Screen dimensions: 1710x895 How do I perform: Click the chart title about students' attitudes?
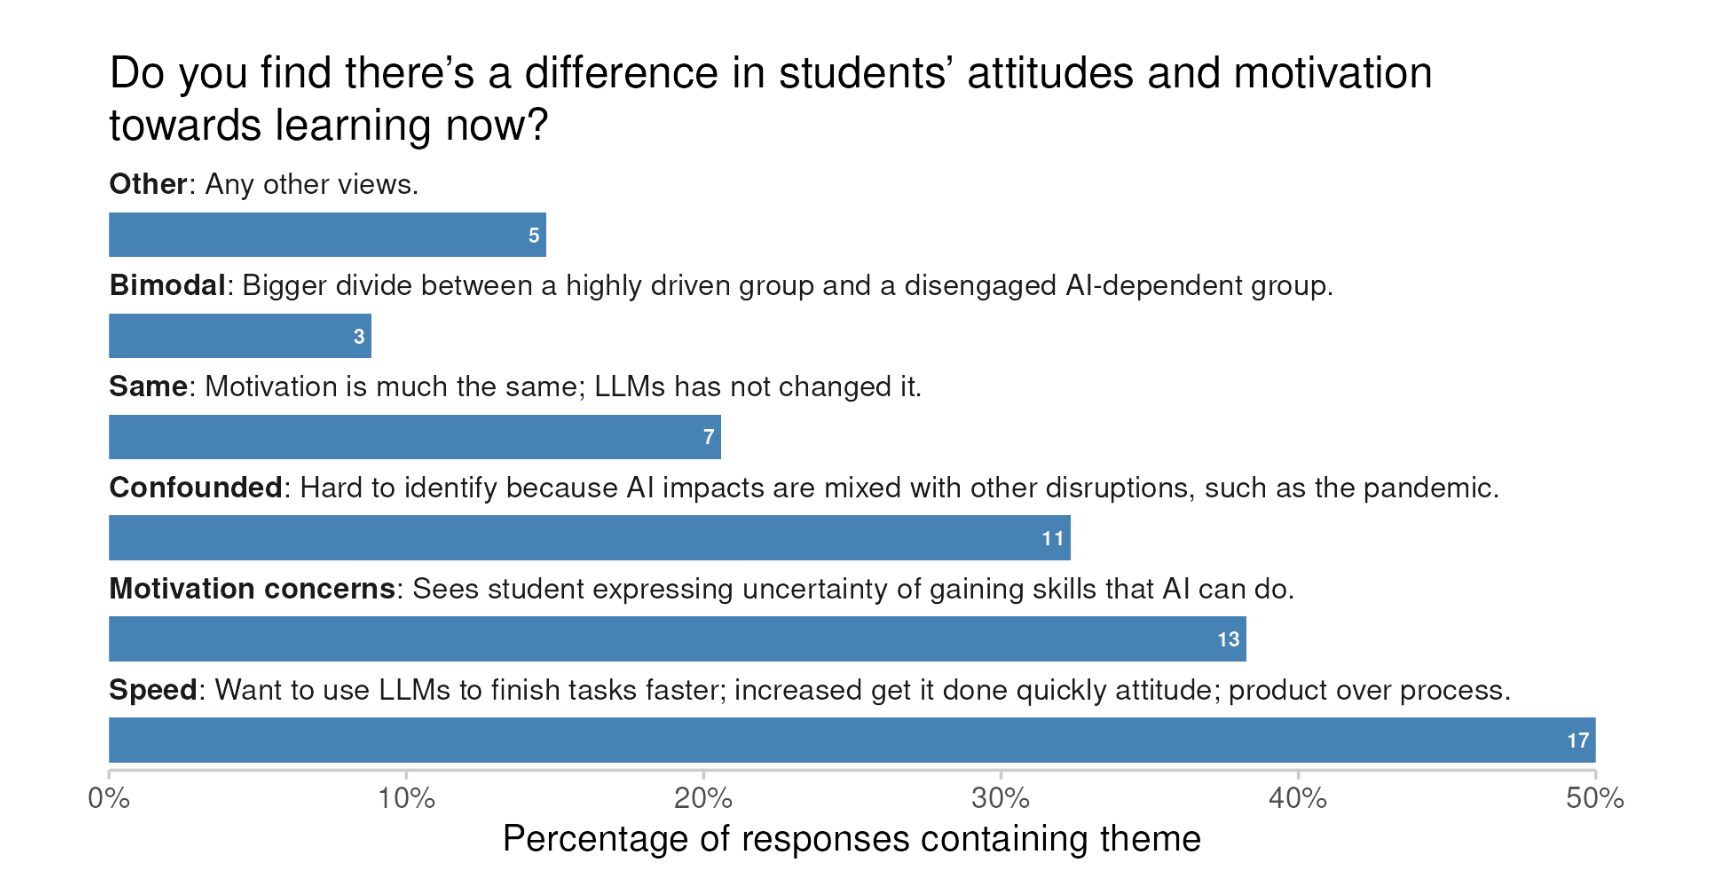pyautogui.click(x=770, y=99)
